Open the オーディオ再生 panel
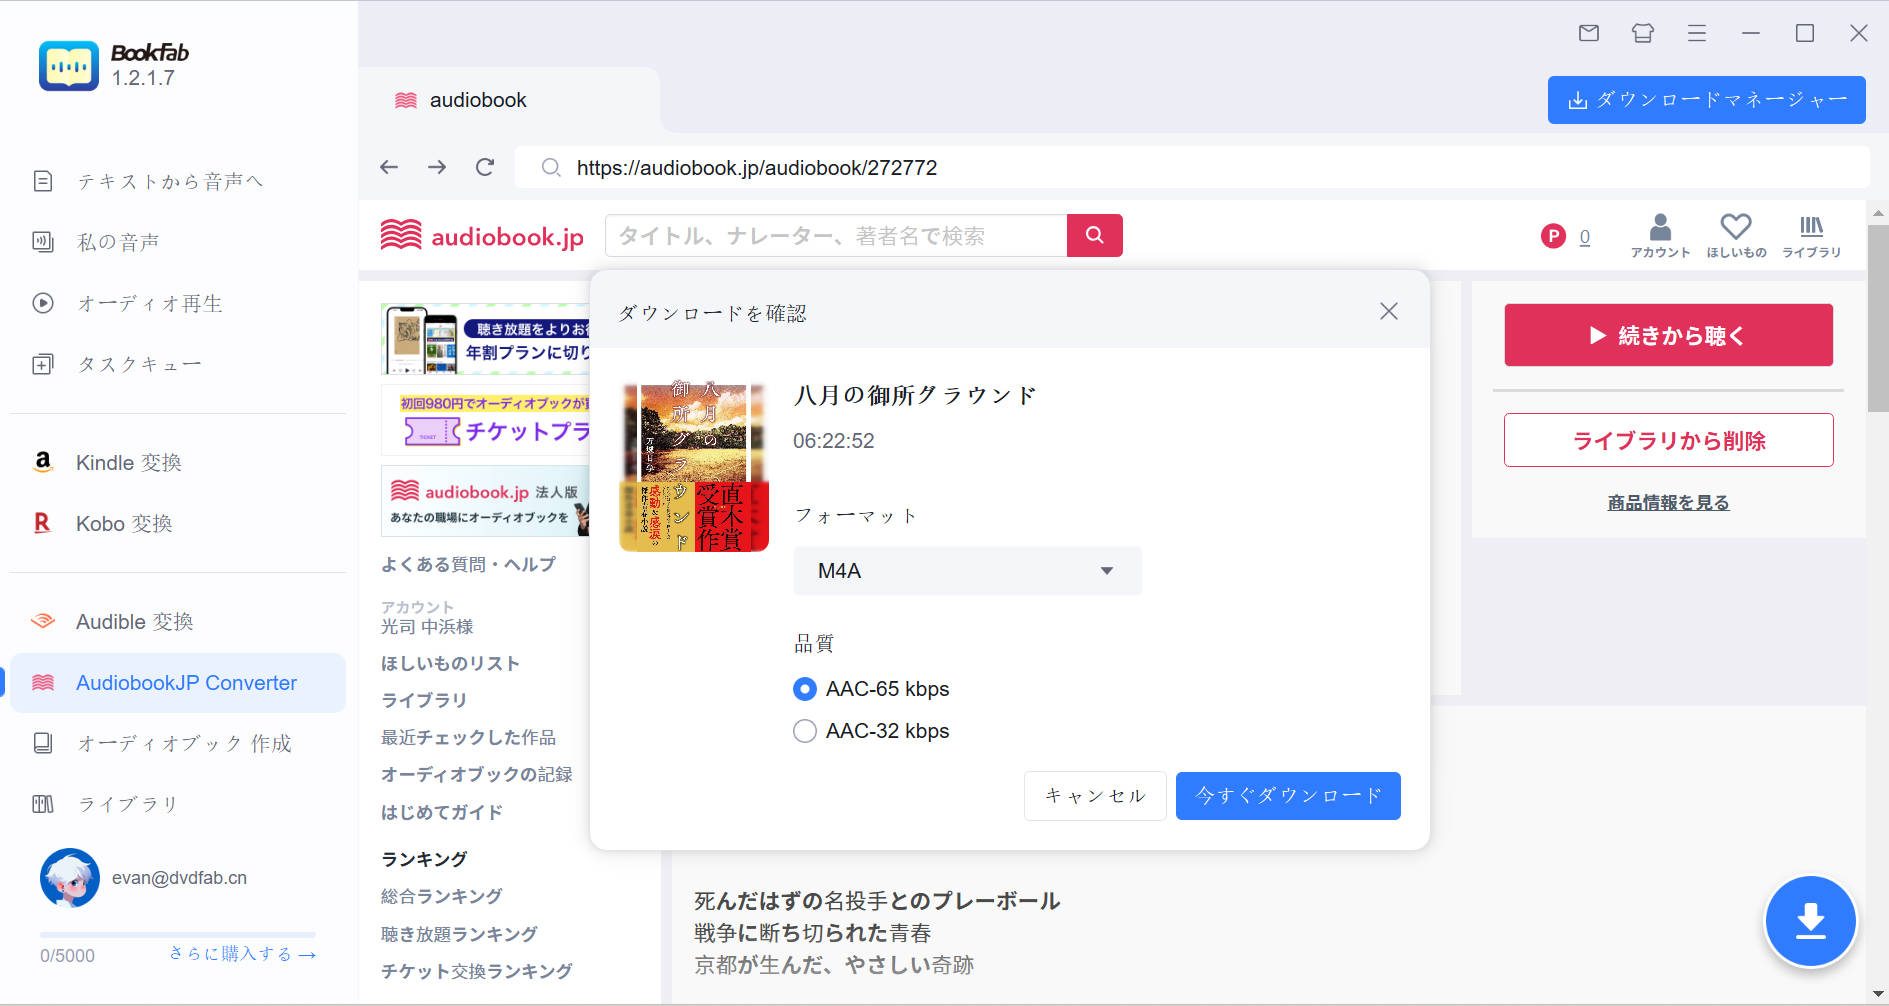The width and height of the screenshot is (1889, 1006). click(x=150, y=303)
